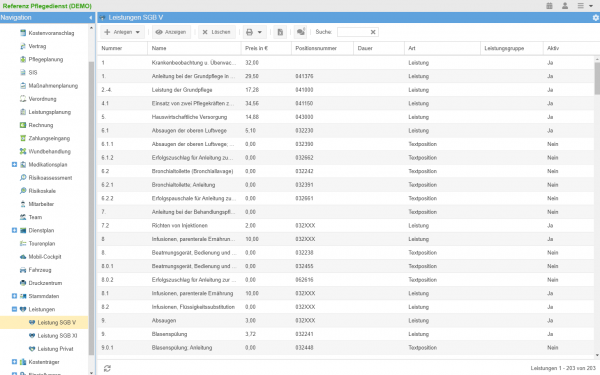Open the Team navigation entry
The width and height of the screenshot is (600, 375).
(31, 217)
